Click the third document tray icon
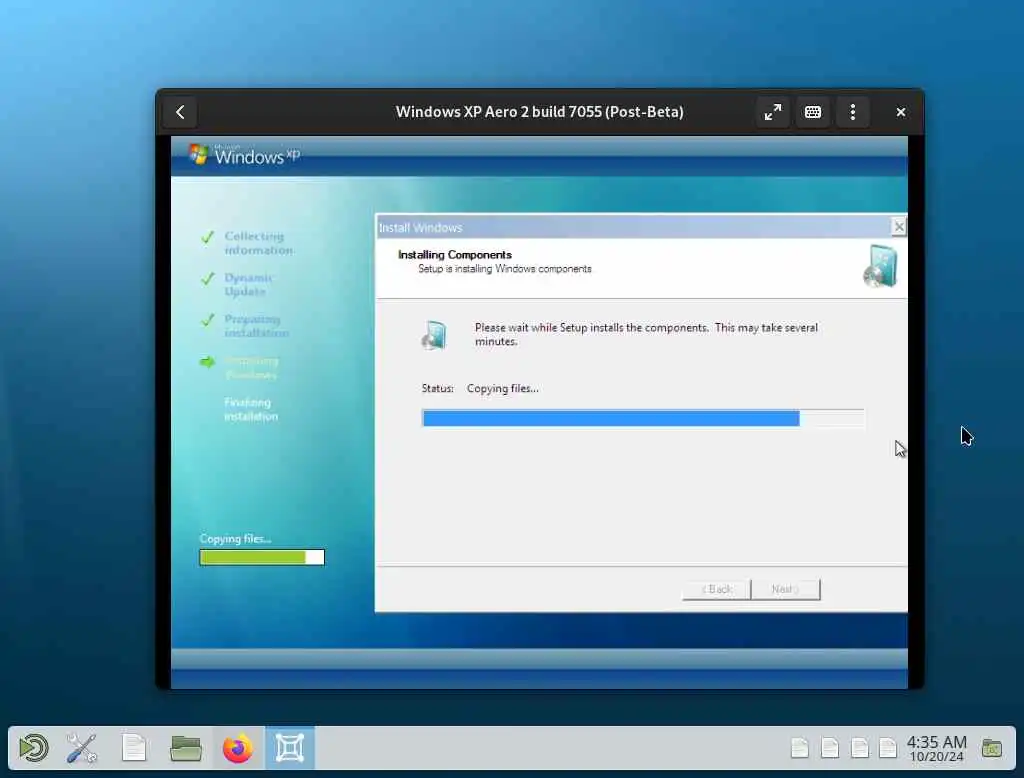The image size is (1024, 778). click(860, 748)
